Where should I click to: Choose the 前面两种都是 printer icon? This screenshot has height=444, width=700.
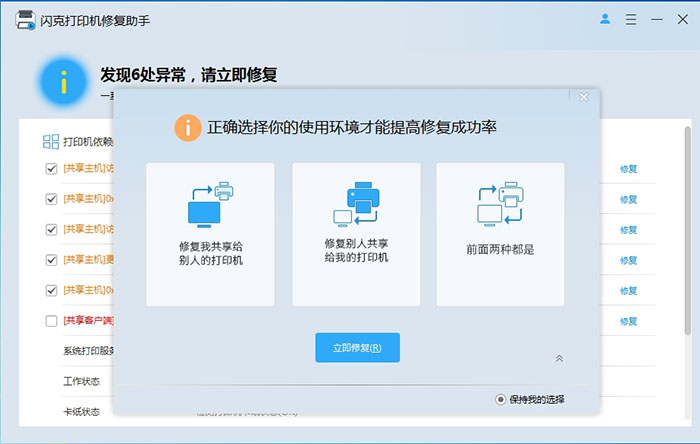click(500, 204)
